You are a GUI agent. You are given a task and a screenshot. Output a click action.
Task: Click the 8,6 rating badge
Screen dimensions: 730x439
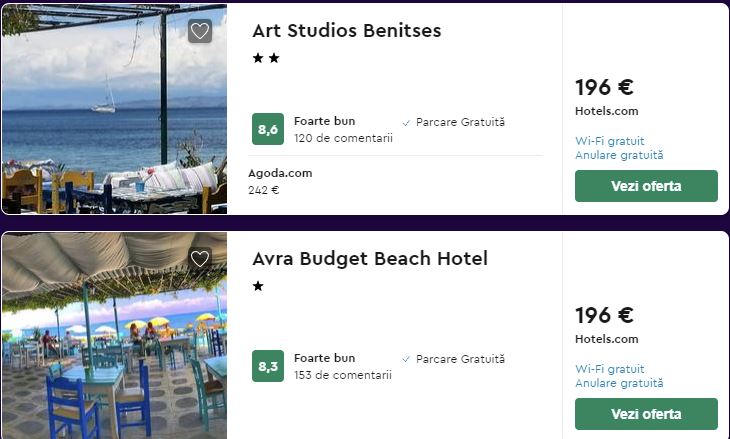pos(268,129)
